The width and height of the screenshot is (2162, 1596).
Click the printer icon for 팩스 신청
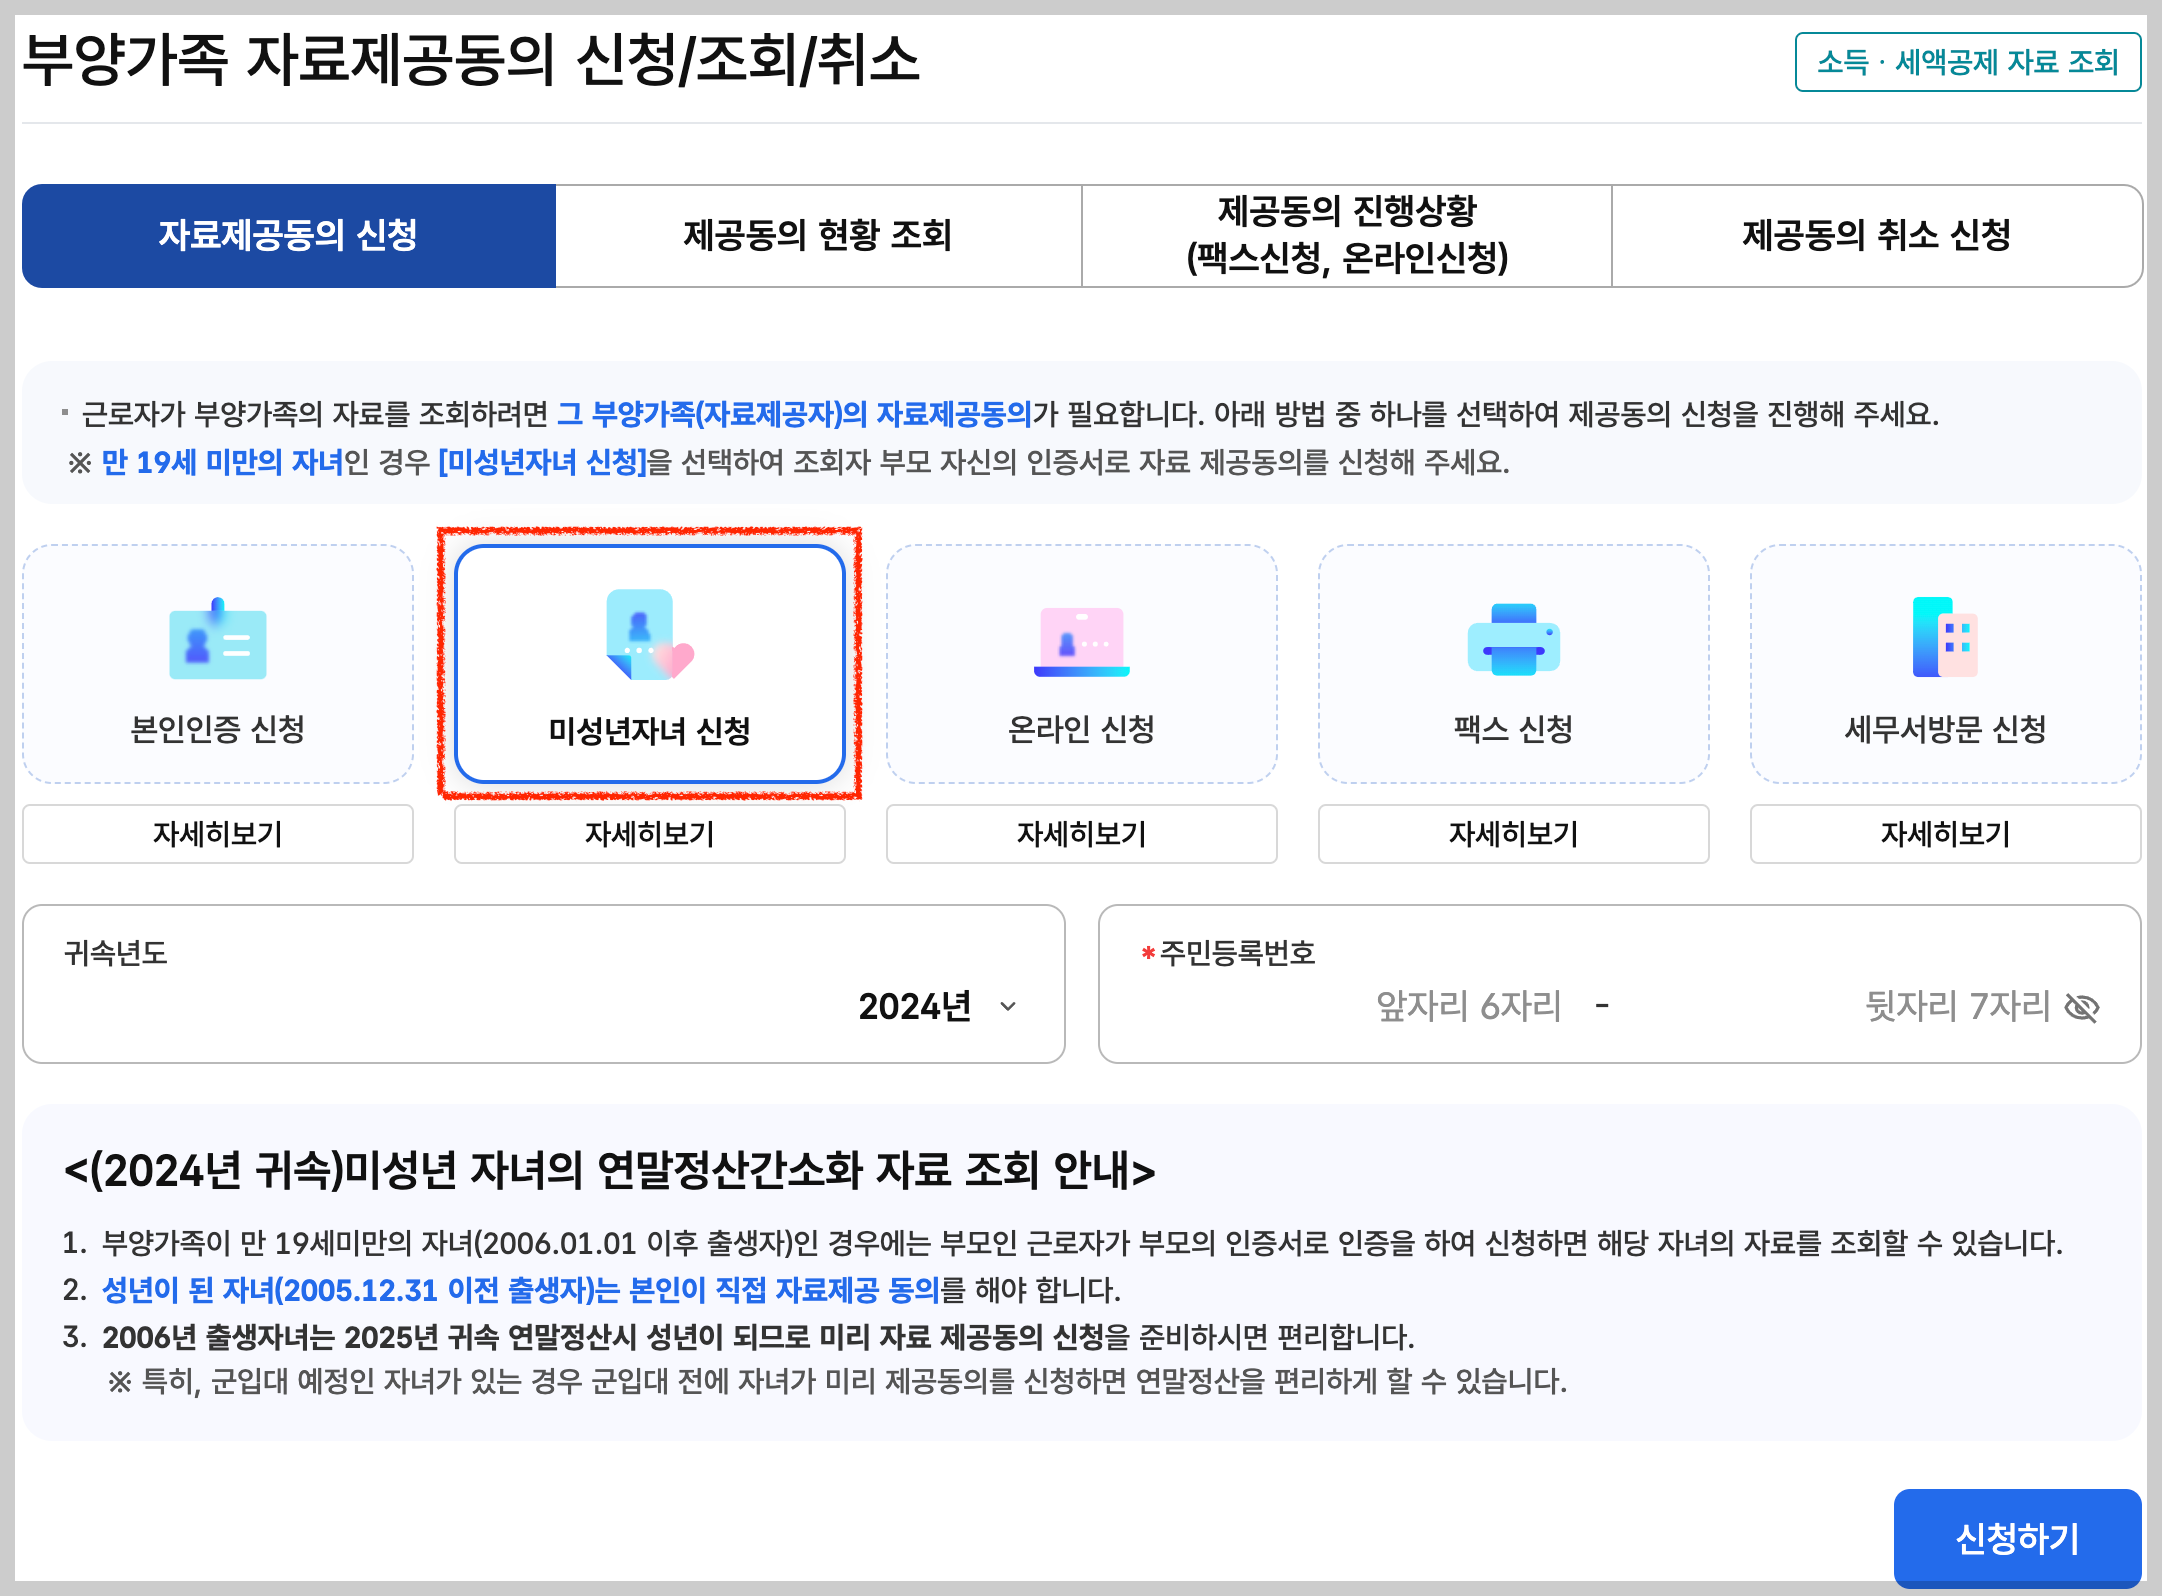coord(1513,640)
